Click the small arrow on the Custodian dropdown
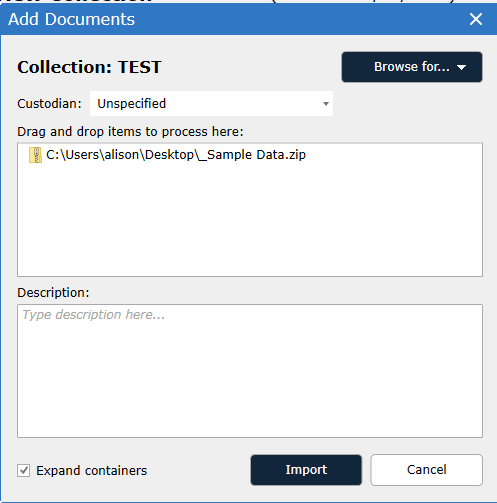 click(x=326, y=104)
